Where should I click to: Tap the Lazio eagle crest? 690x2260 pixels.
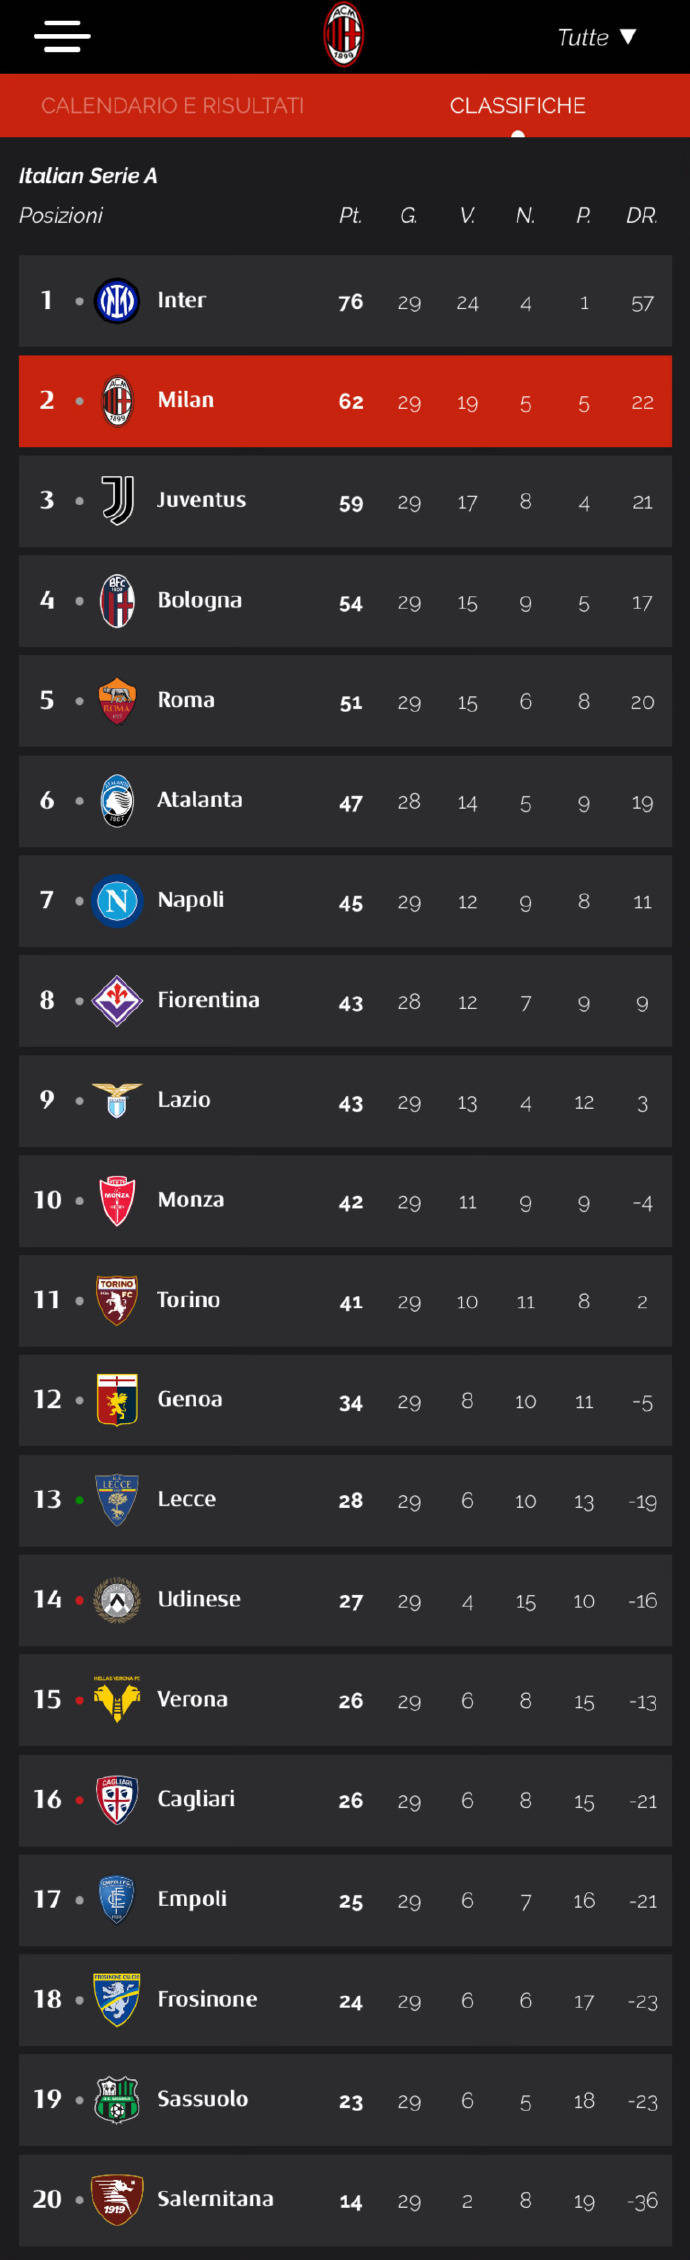pos(117,1100)
